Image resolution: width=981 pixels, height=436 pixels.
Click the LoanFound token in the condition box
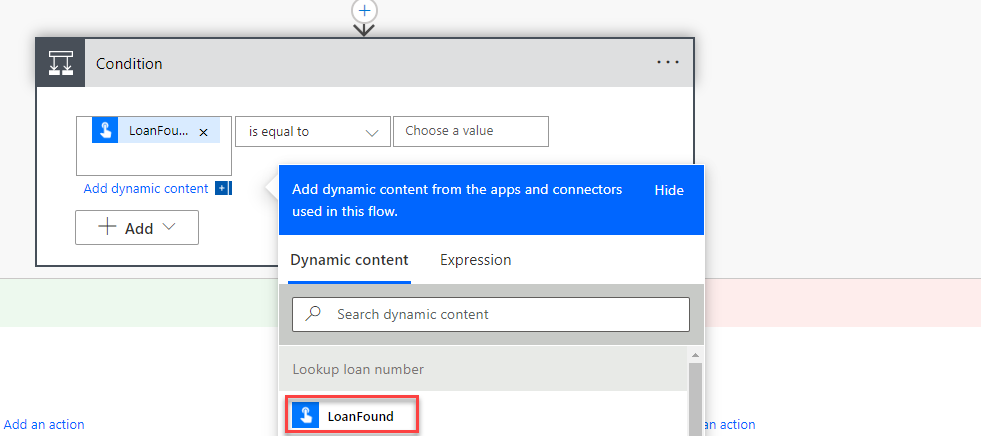tap(156, 131)
